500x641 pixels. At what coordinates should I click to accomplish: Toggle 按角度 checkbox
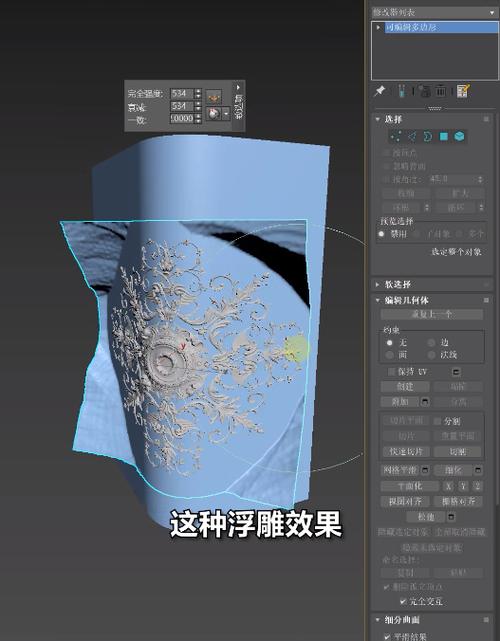(386, 179)
